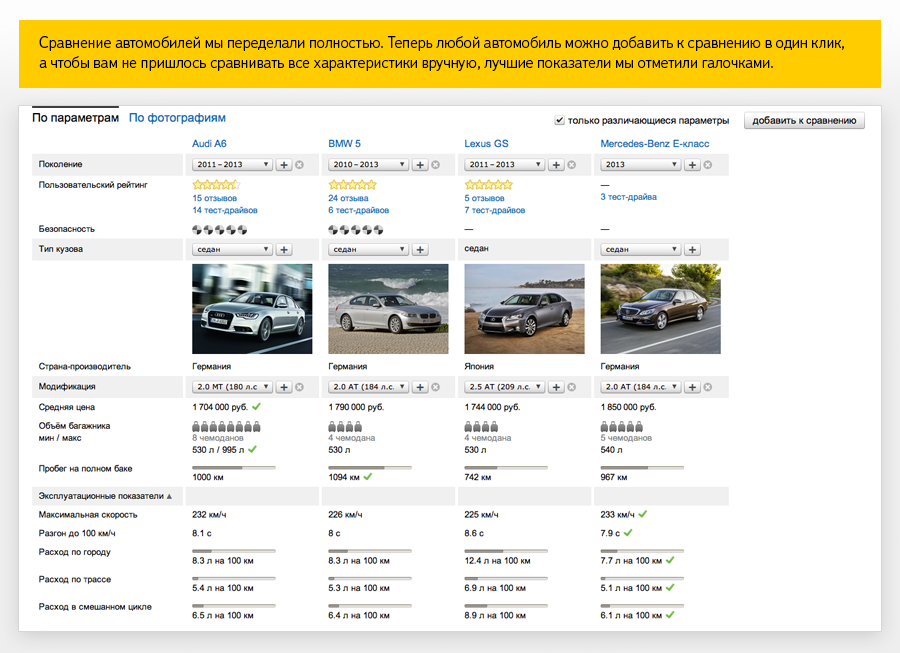
Task: Open Lexus GS '7 тест-драйвов' link
Action: pos(495,210)
